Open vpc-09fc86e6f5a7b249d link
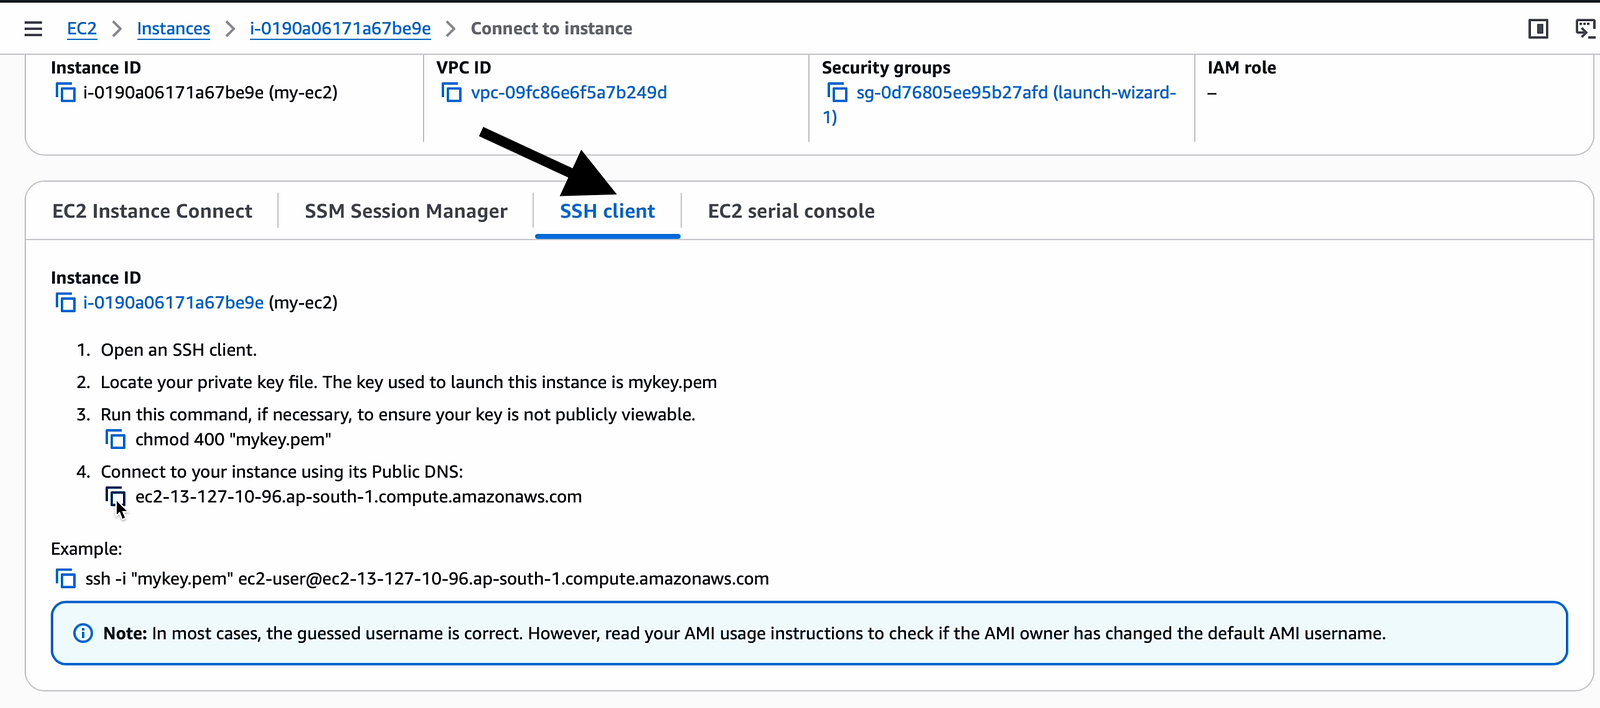The height and width of the screenshot is (708, 1600). pyautogui.click(x=569, y=93)
